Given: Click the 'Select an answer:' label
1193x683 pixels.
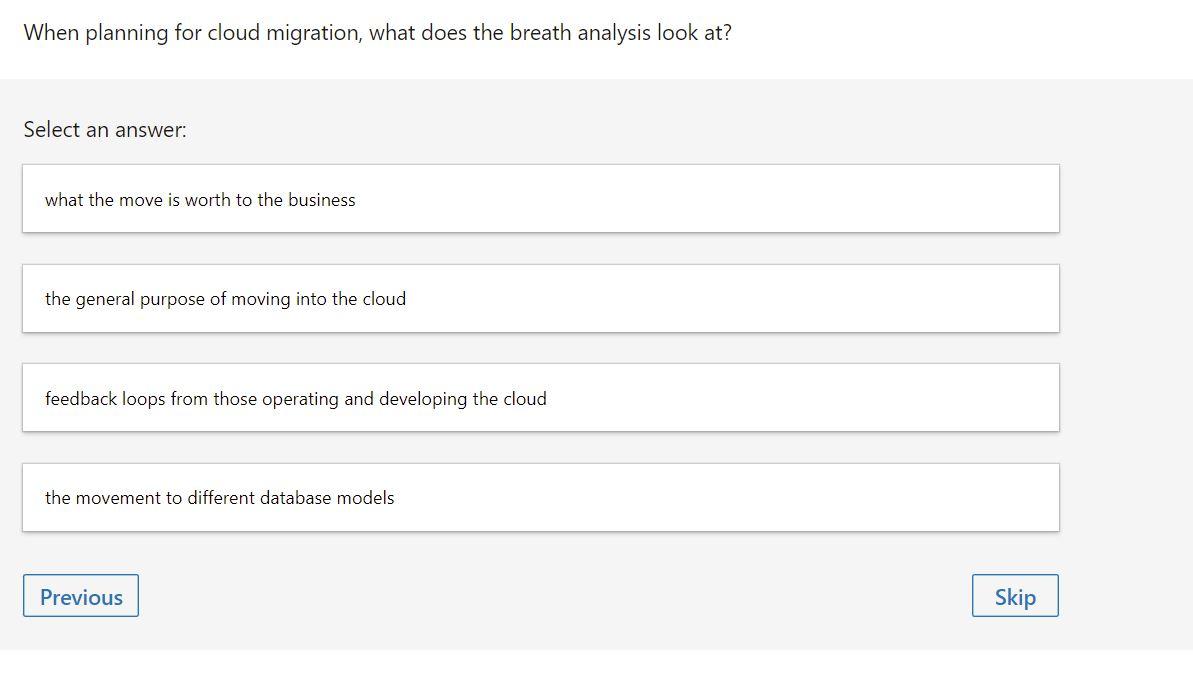Looking at the screenshot, I should click(x=104, y=129).
